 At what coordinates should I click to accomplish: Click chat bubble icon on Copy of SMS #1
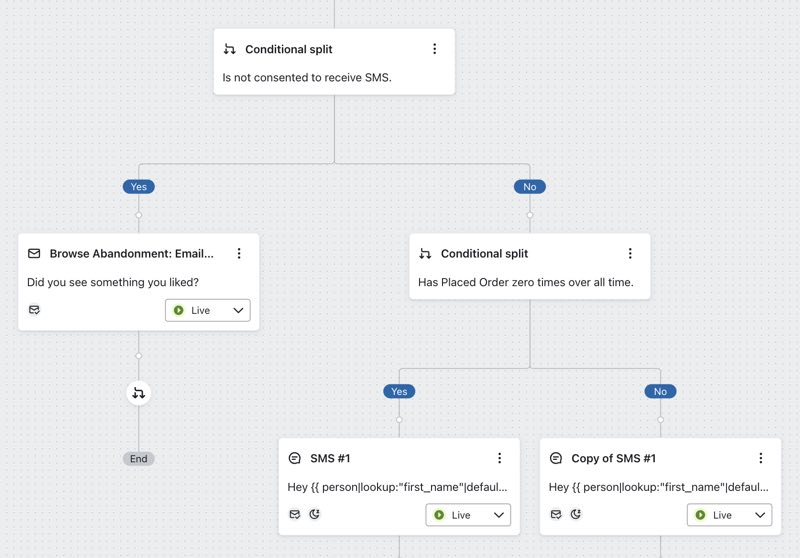click(x=555, y=458)
